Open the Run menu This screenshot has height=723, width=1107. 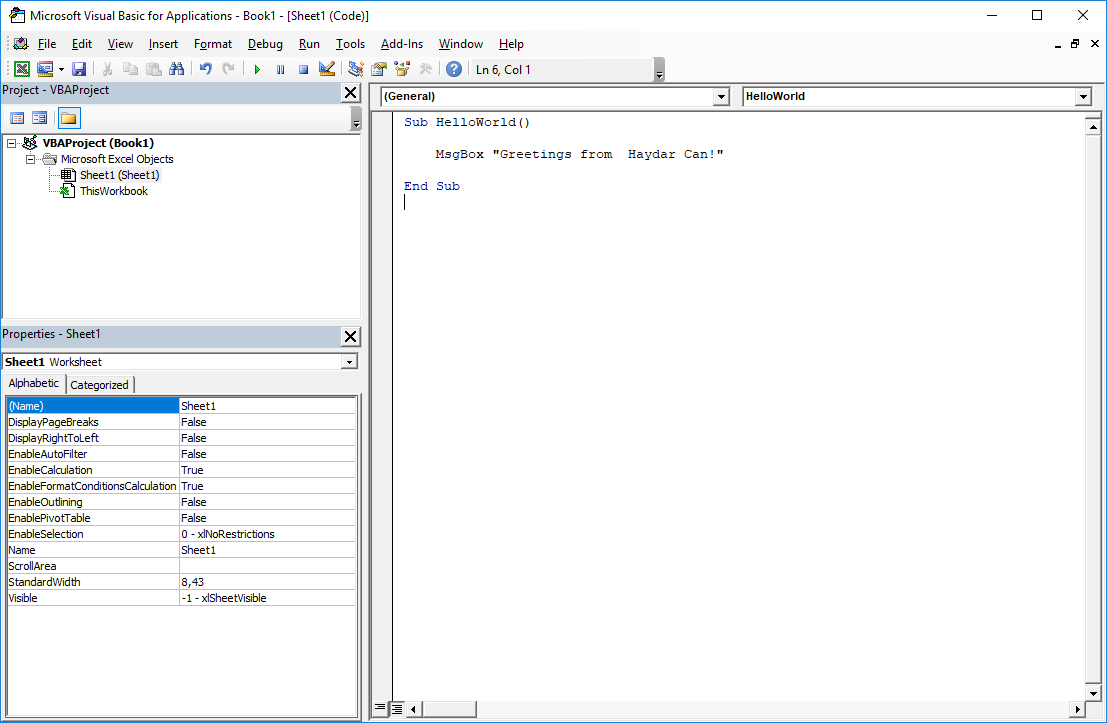point(309,44)
